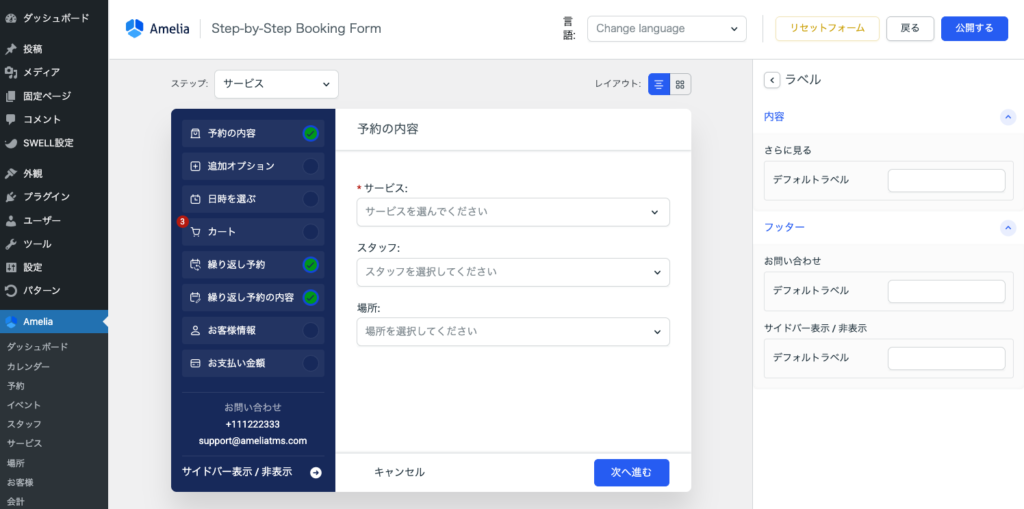
Task: Select the list layout icon
Action: [659, 85]
